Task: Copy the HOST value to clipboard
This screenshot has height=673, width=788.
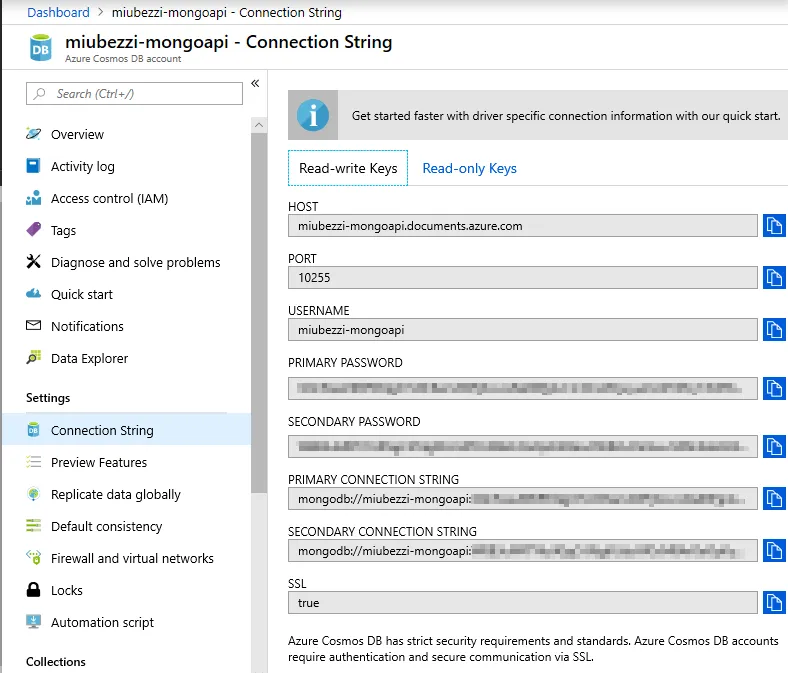Action: (774, 226)
